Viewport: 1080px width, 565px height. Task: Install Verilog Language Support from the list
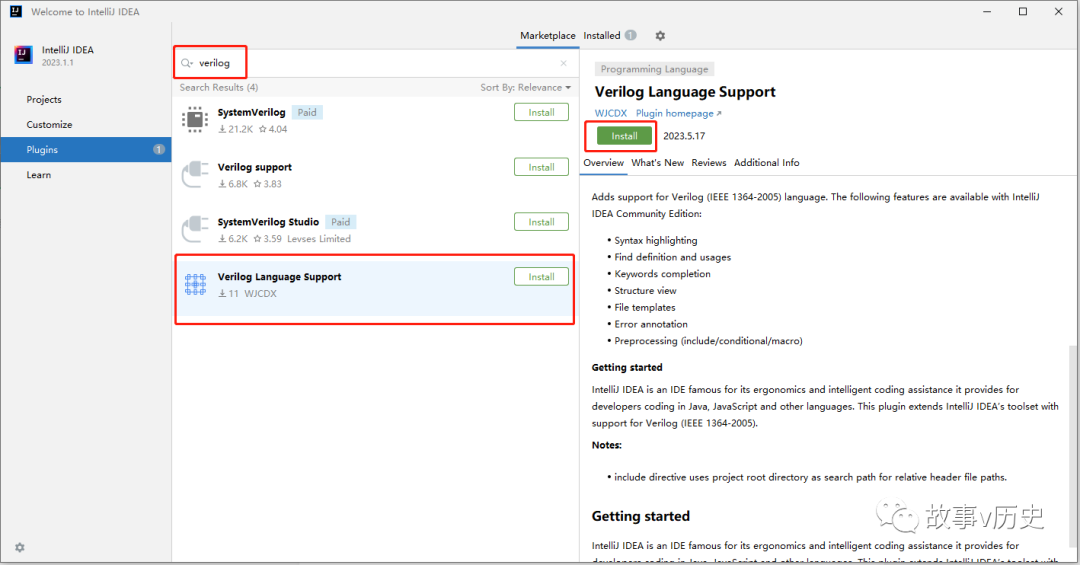(x=541, y=276)
